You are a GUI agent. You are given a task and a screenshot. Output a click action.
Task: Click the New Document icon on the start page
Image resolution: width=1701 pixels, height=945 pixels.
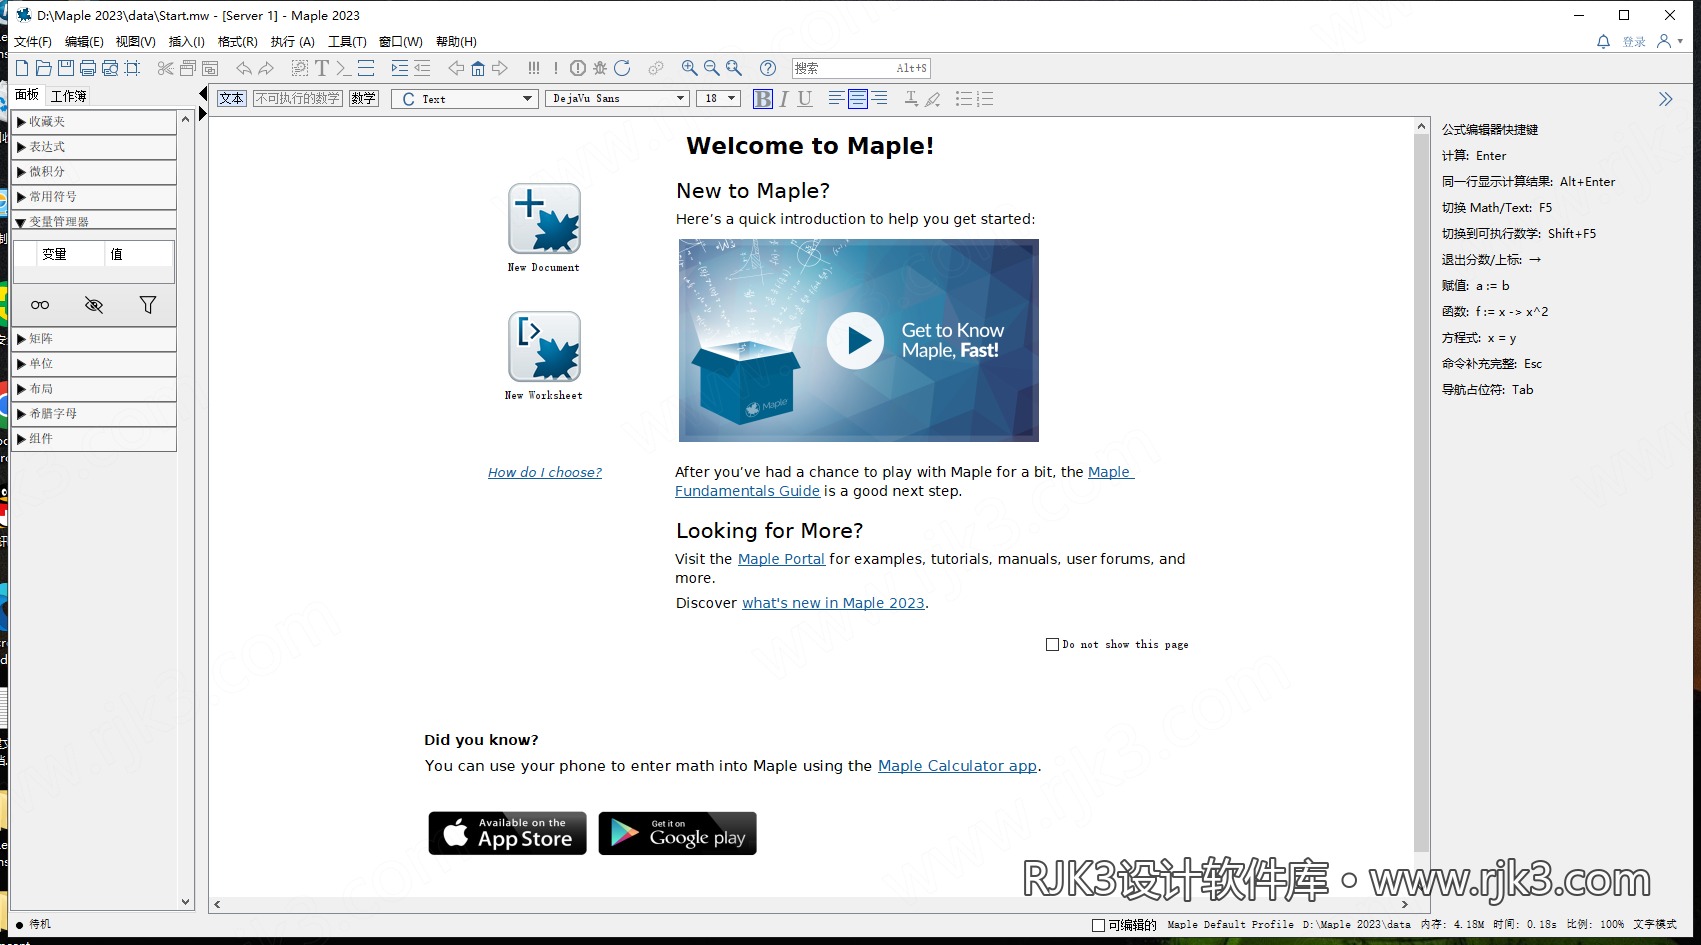[x=544, y=219]
